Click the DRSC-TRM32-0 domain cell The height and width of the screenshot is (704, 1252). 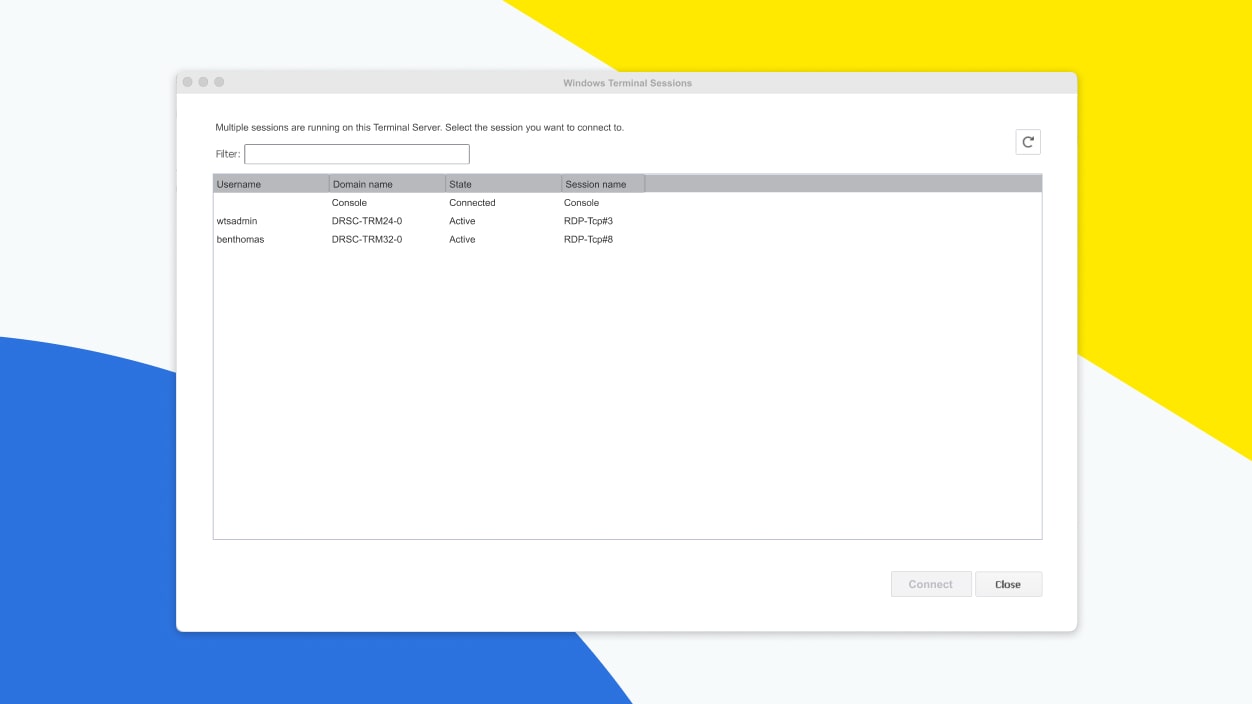[x=366, y=239]
